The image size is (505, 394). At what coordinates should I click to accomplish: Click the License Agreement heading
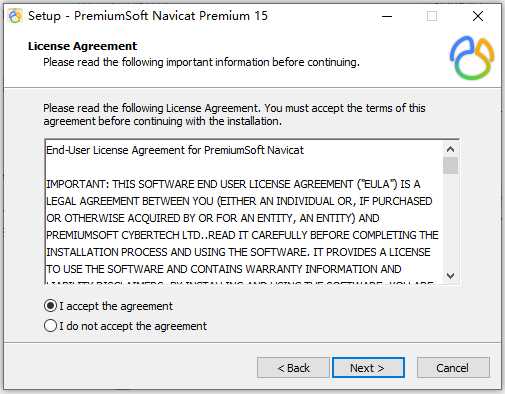(82, 46)
